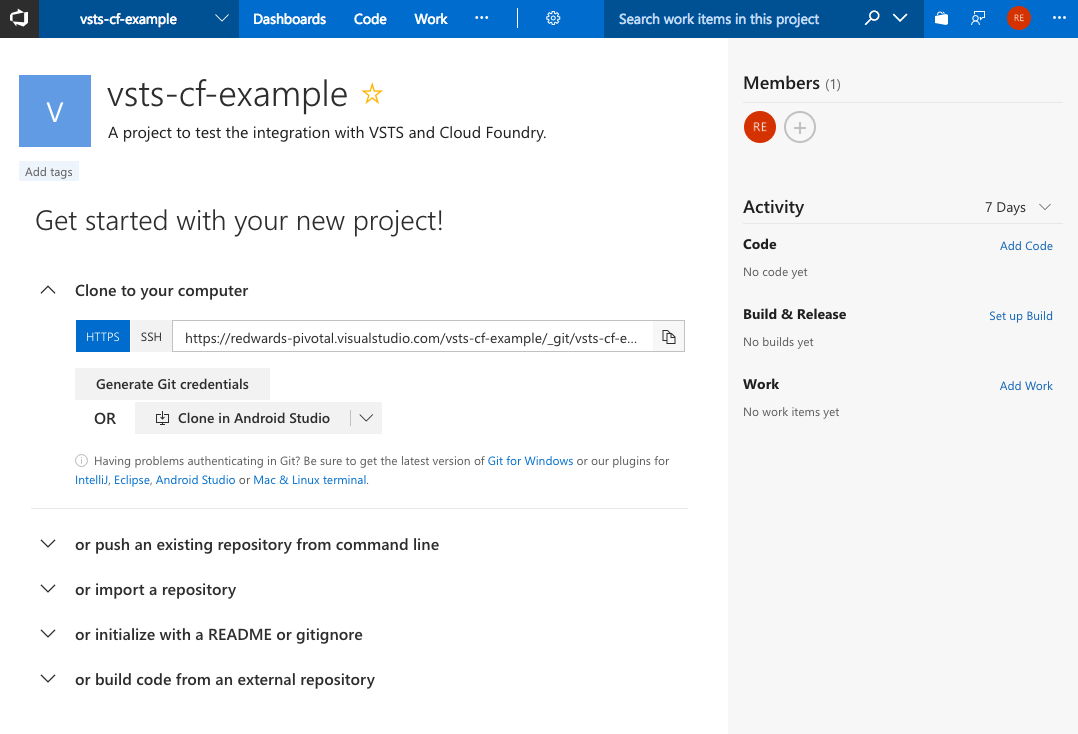Click the VSTS logo icon in top-left
Viewport: 1078px width, 734px height.
19,18
